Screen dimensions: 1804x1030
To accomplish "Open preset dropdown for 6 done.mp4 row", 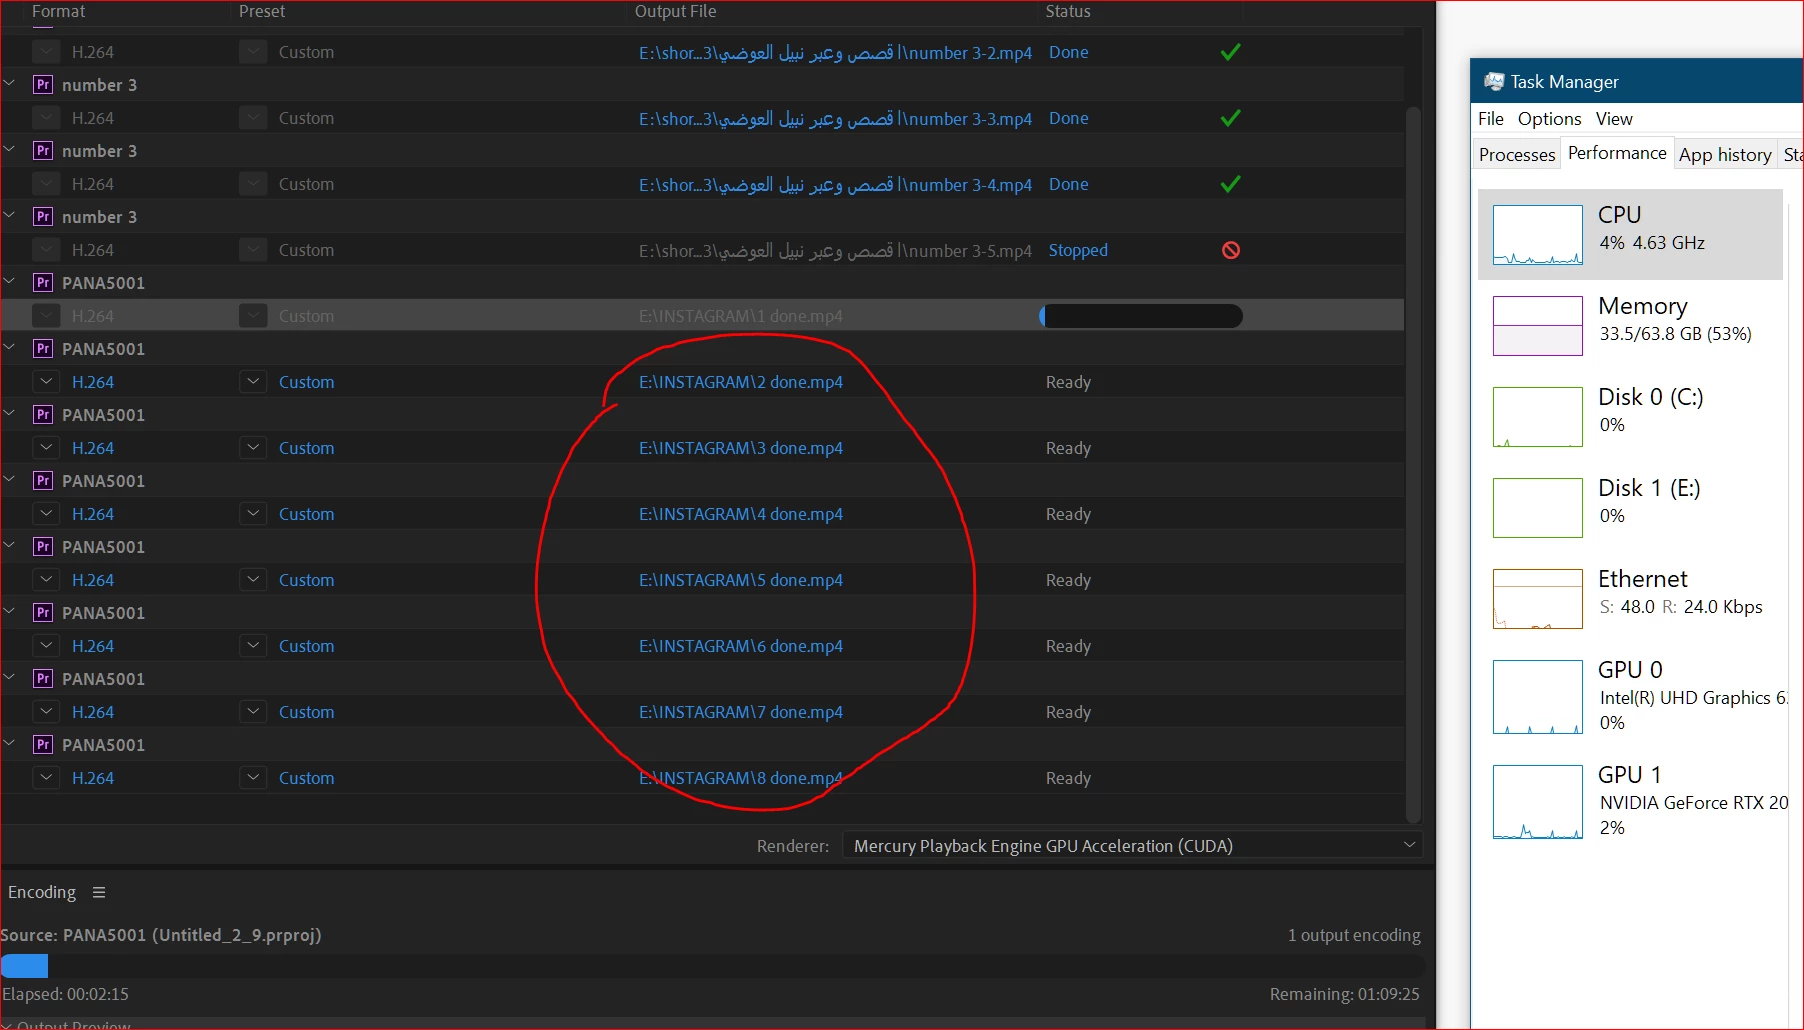I will pyautogui.click(x=253, y=646).
